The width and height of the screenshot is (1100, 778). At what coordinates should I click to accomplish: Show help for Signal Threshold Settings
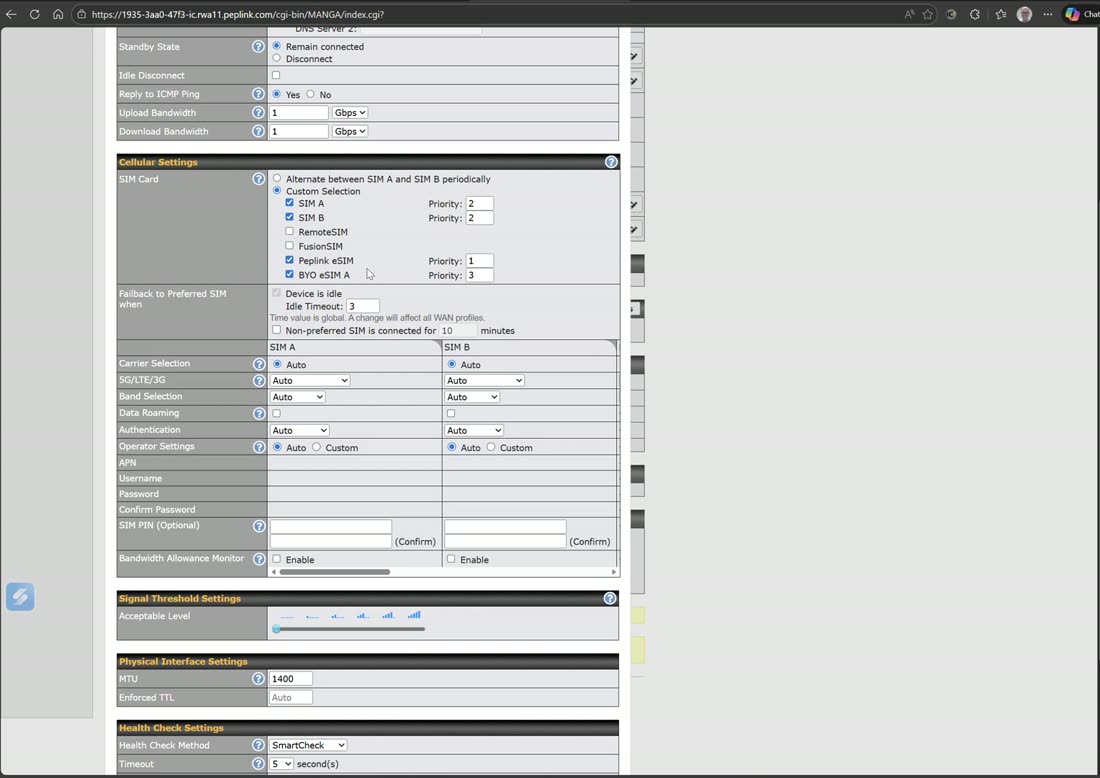pyautogui.click(x=610, y=598)
